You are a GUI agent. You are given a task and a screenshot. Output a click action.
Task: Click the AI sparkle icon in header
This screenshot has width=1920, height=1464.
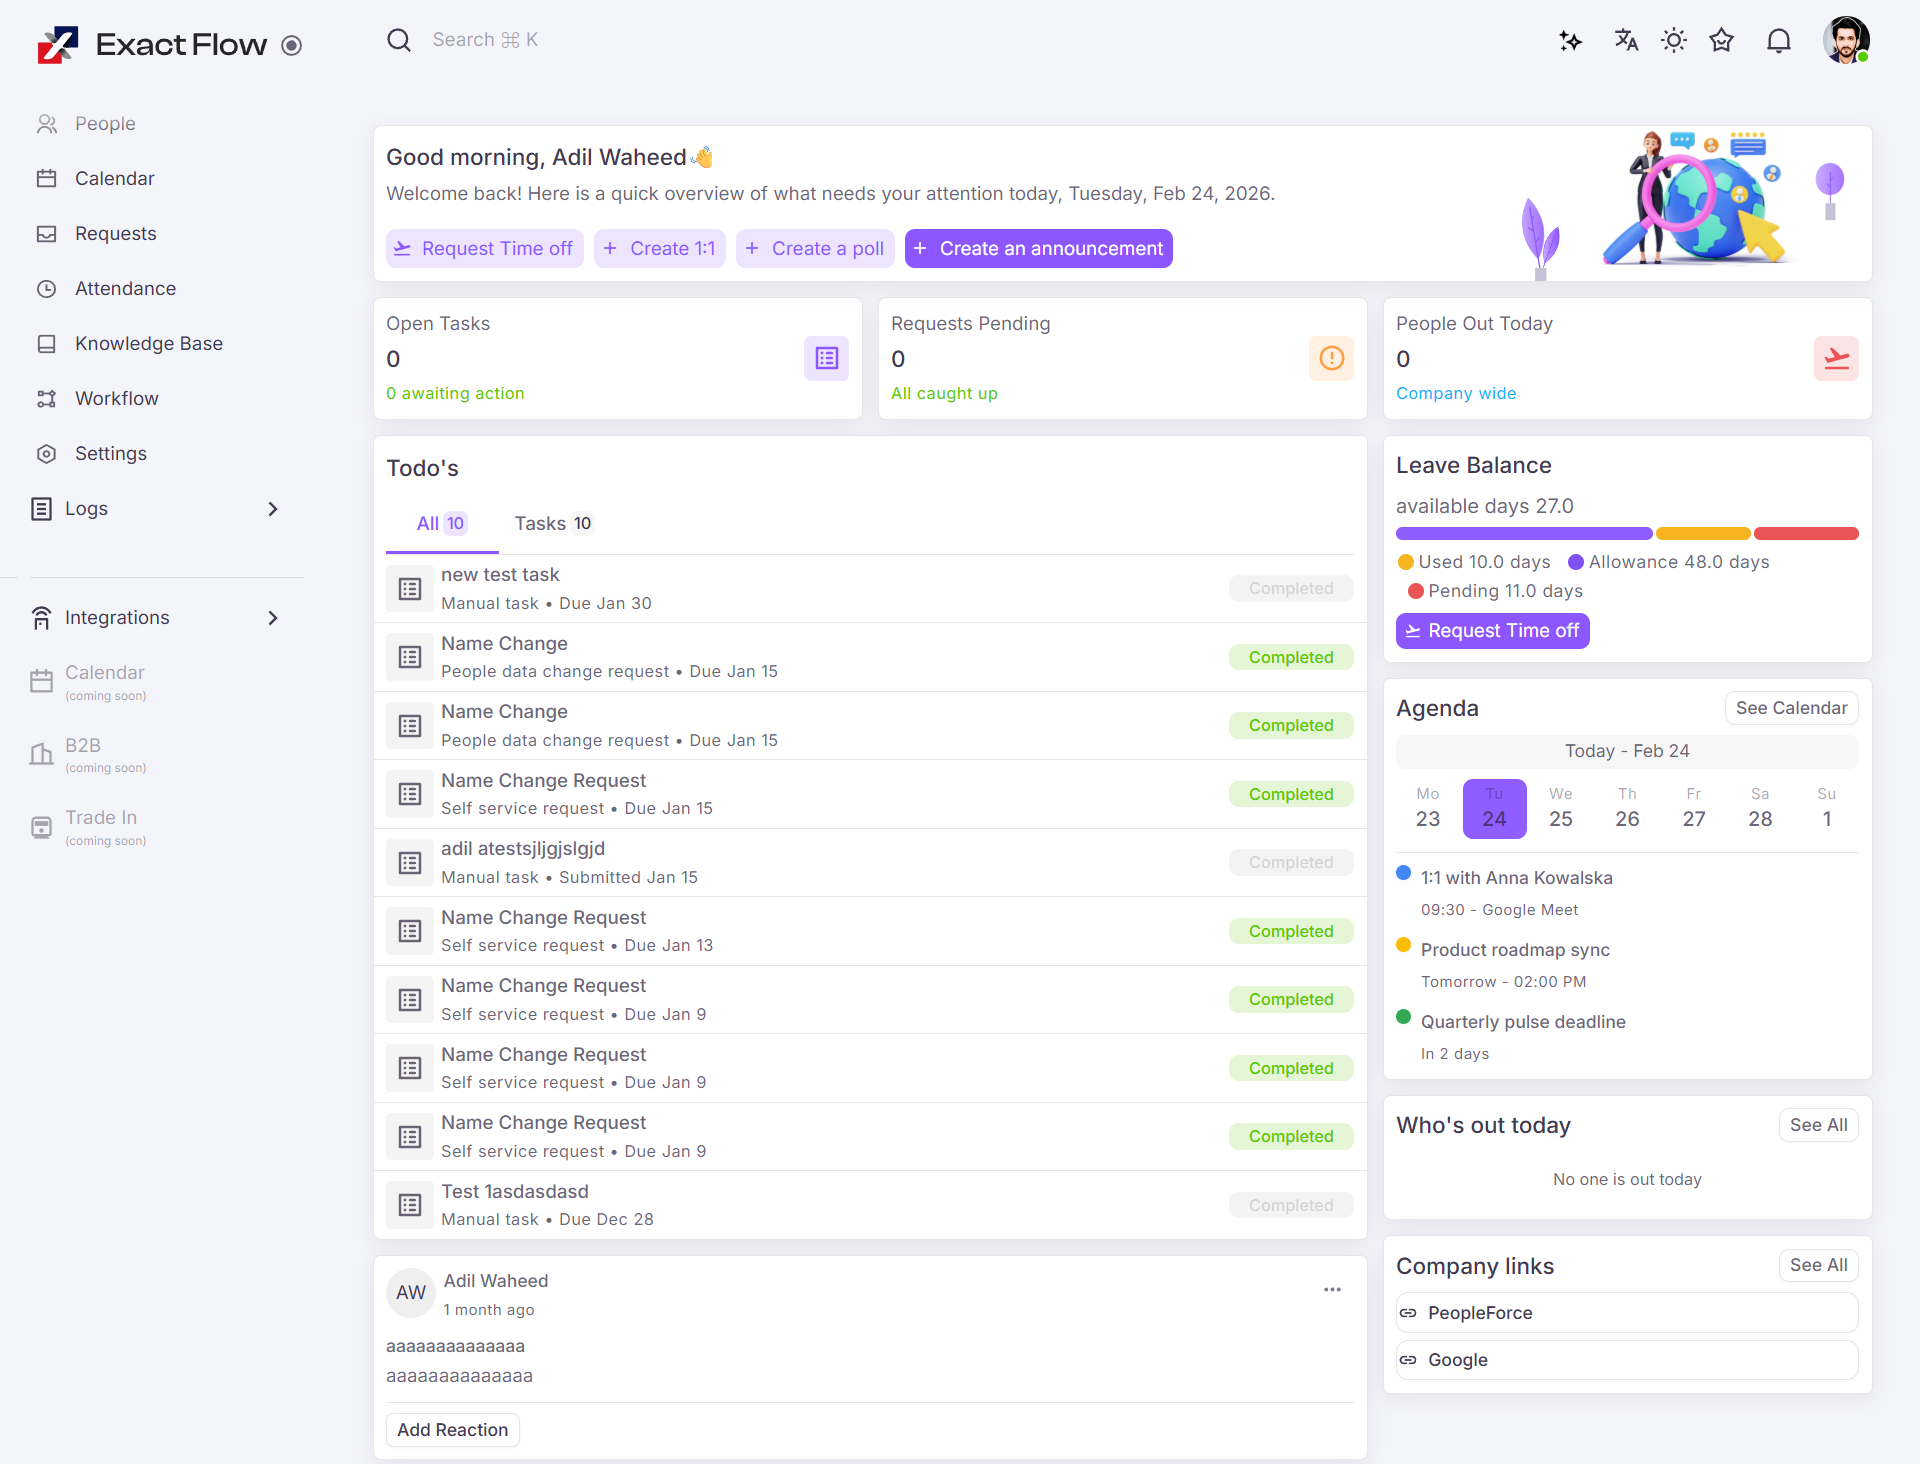[x=1570, y=41]
